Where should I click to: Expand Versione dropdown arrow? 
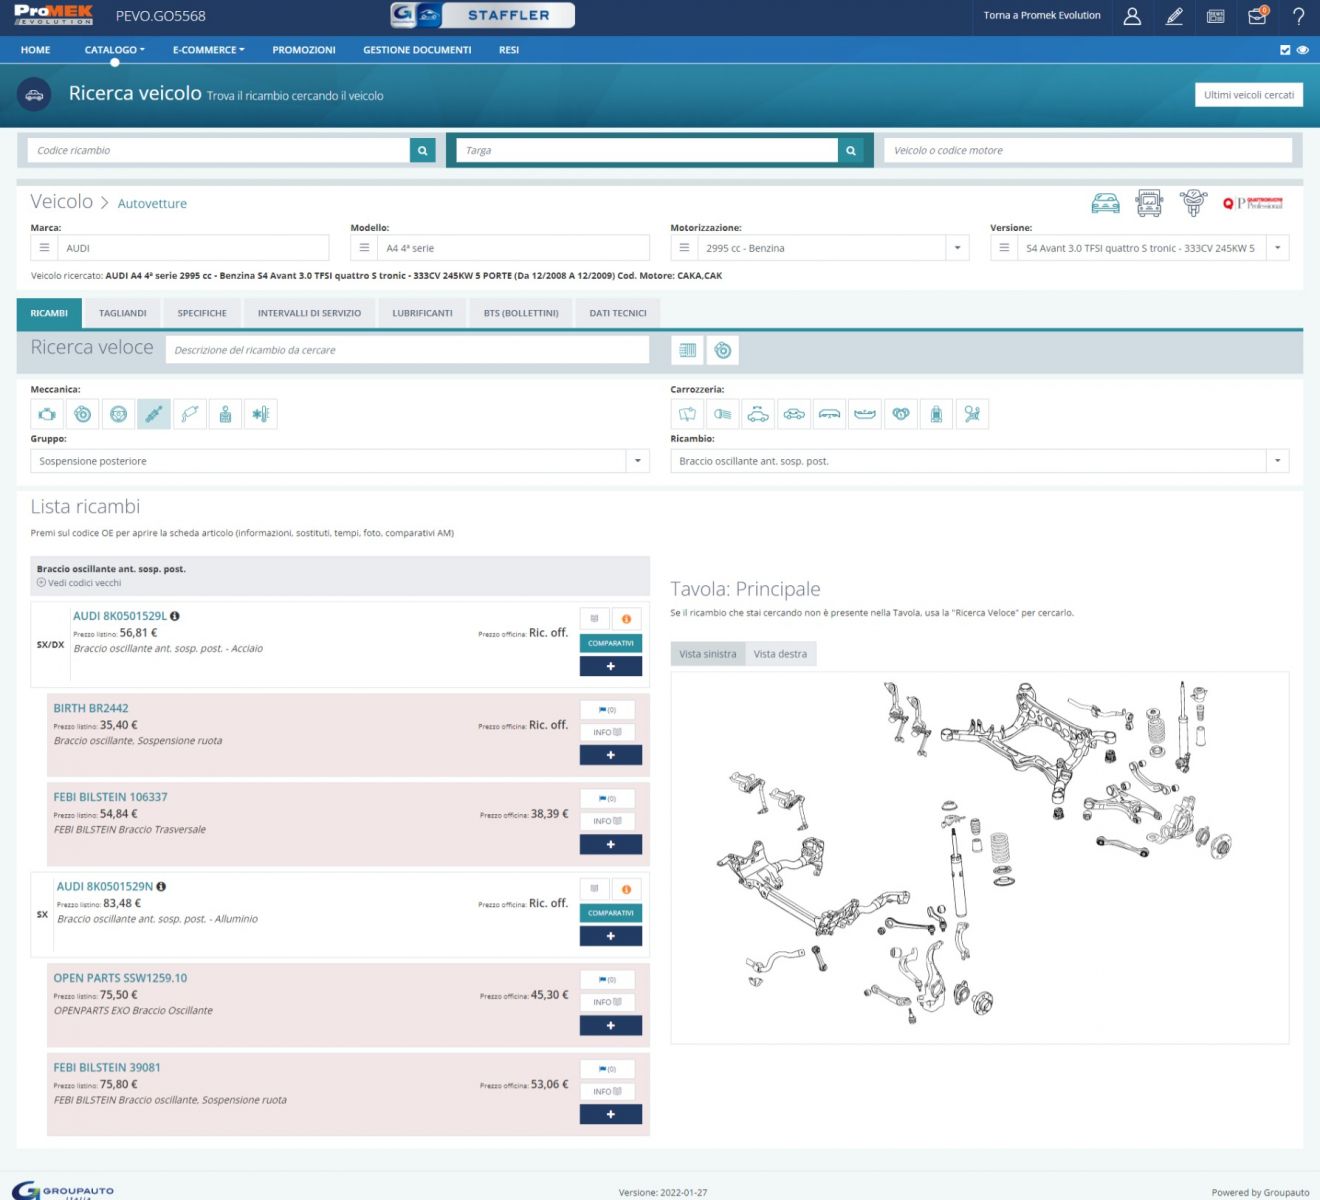coord(1277,248)
